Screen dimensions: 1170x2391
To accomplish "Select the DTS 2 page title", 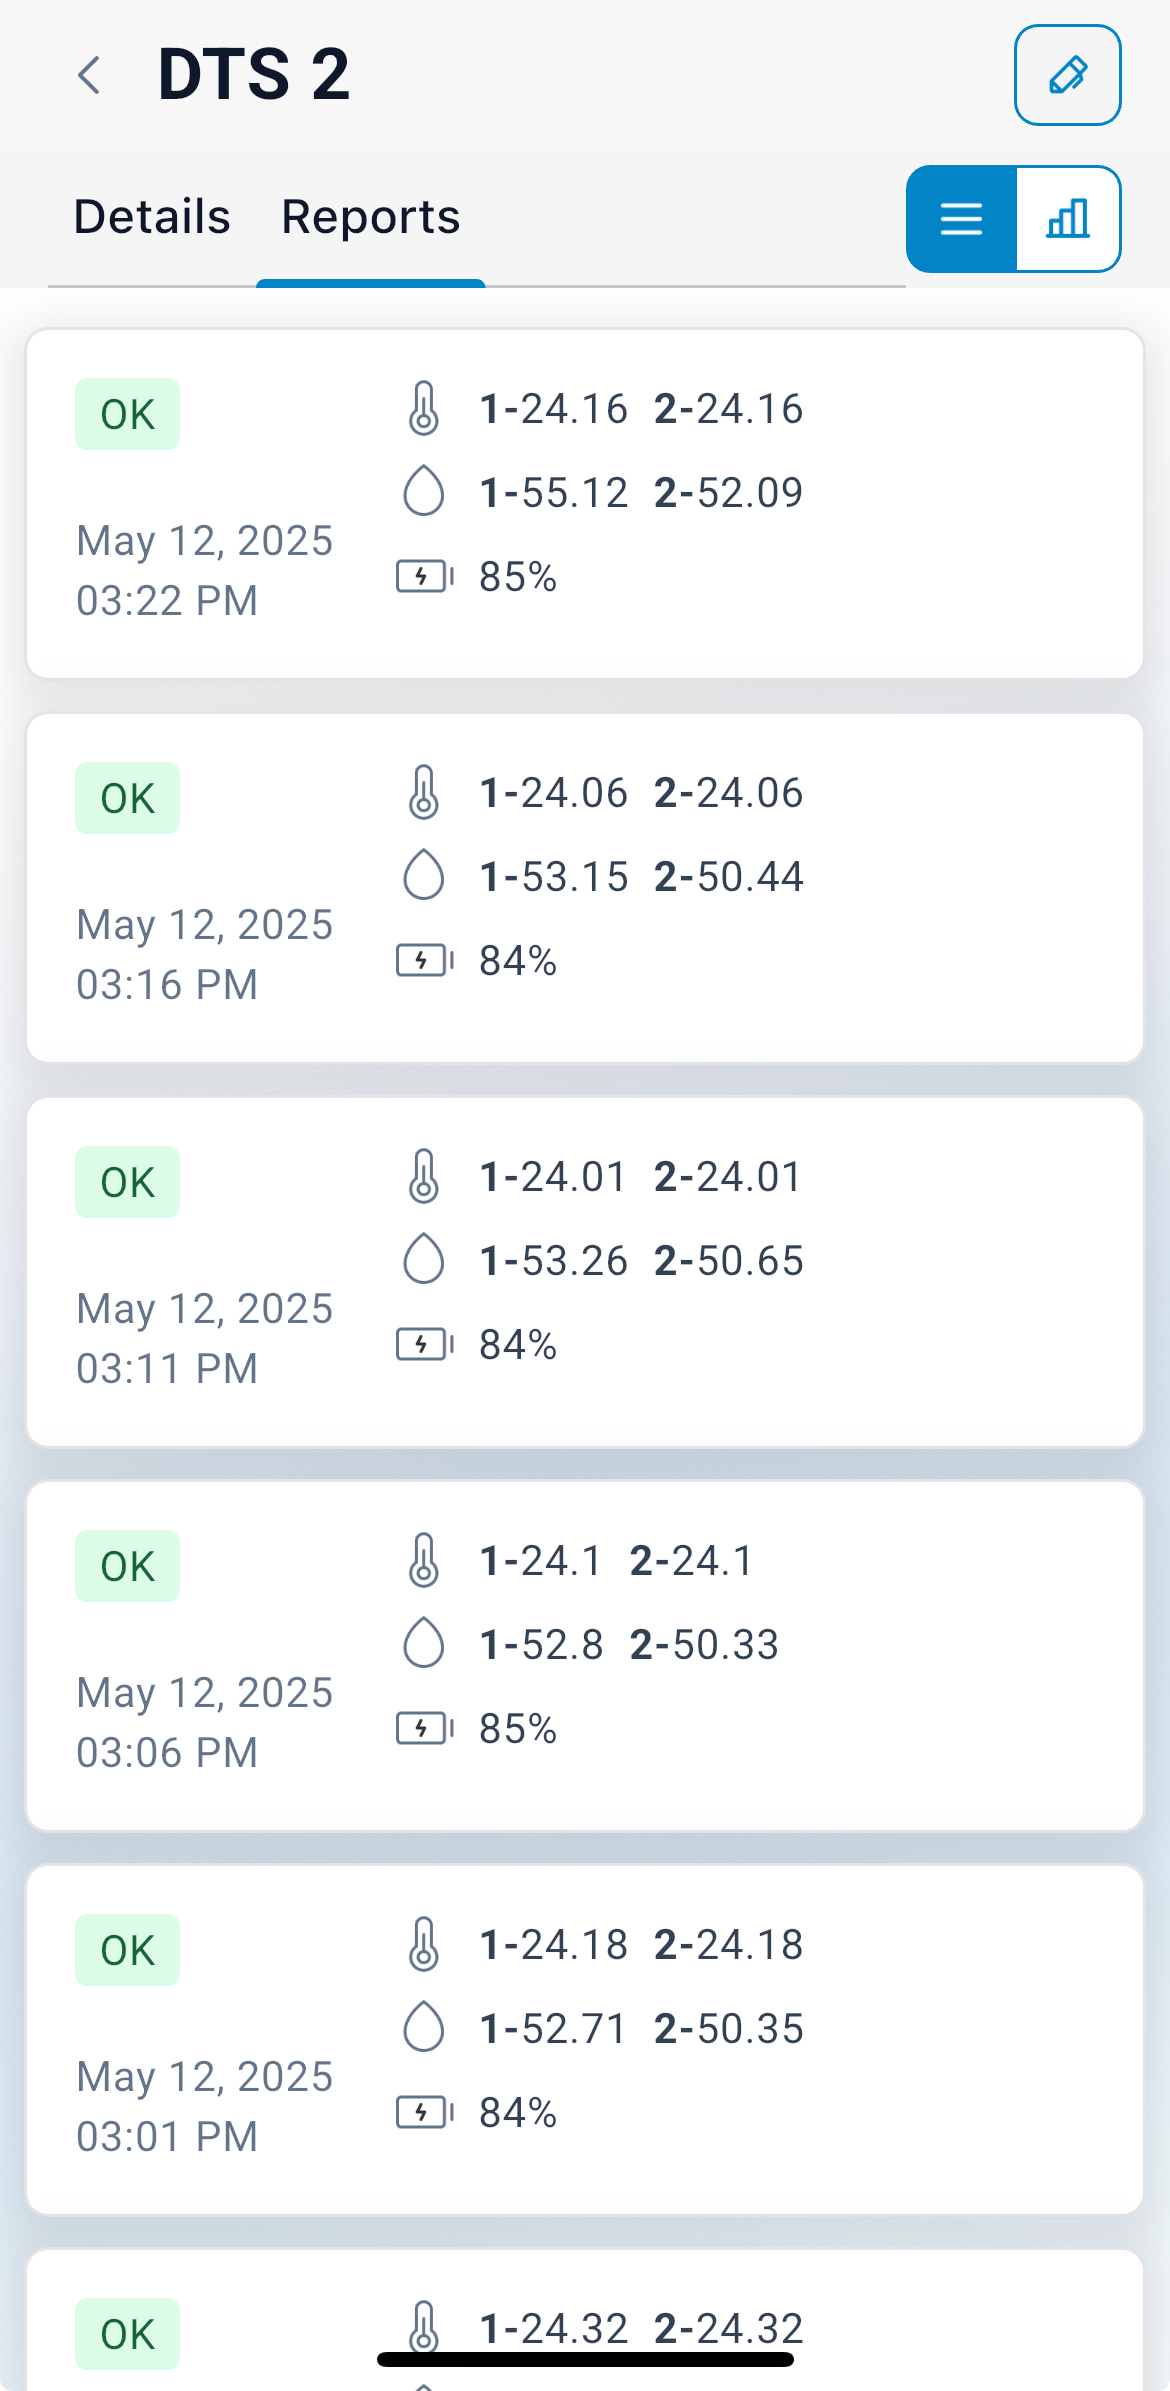I will click(254, 75).
